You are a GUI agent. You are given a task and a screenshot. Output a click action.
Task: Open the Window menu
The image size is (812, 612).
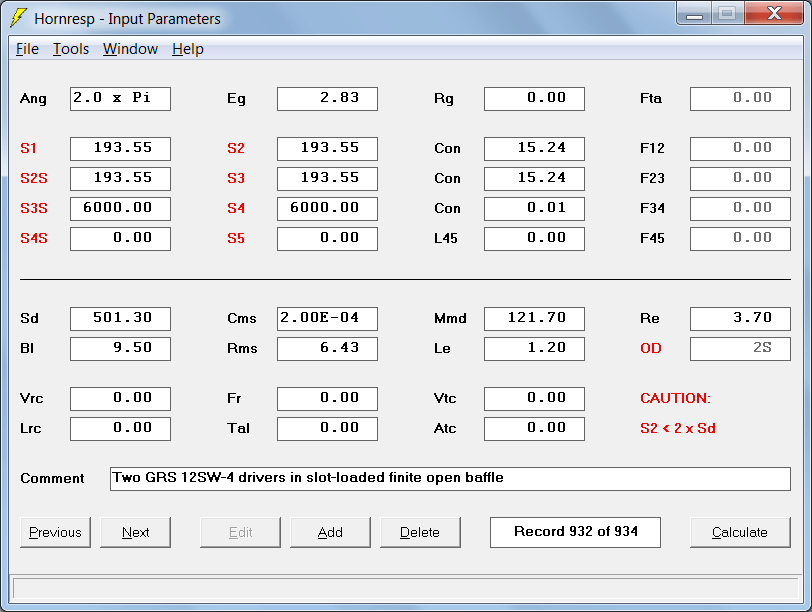(x=130, y=49)
